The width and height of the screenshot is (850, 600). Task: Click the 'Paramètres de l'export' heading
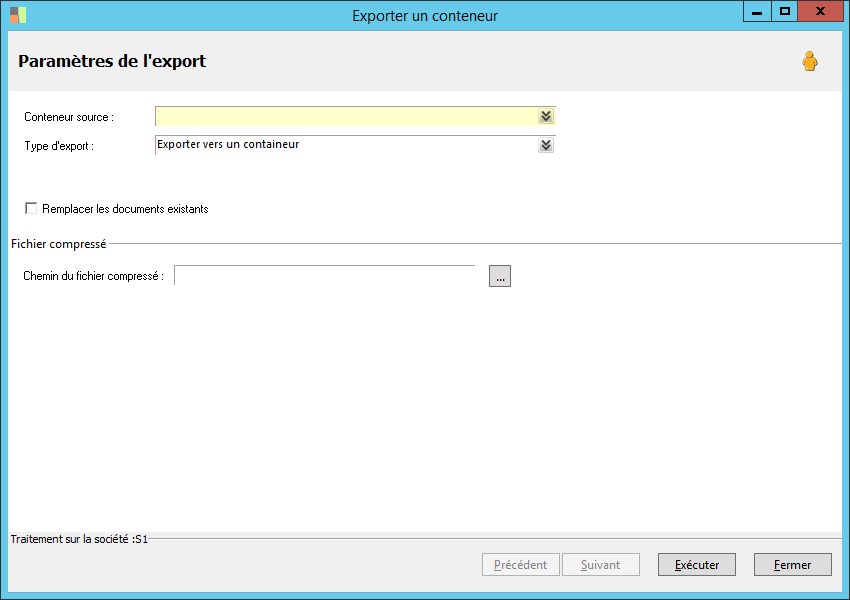(112, 61)
